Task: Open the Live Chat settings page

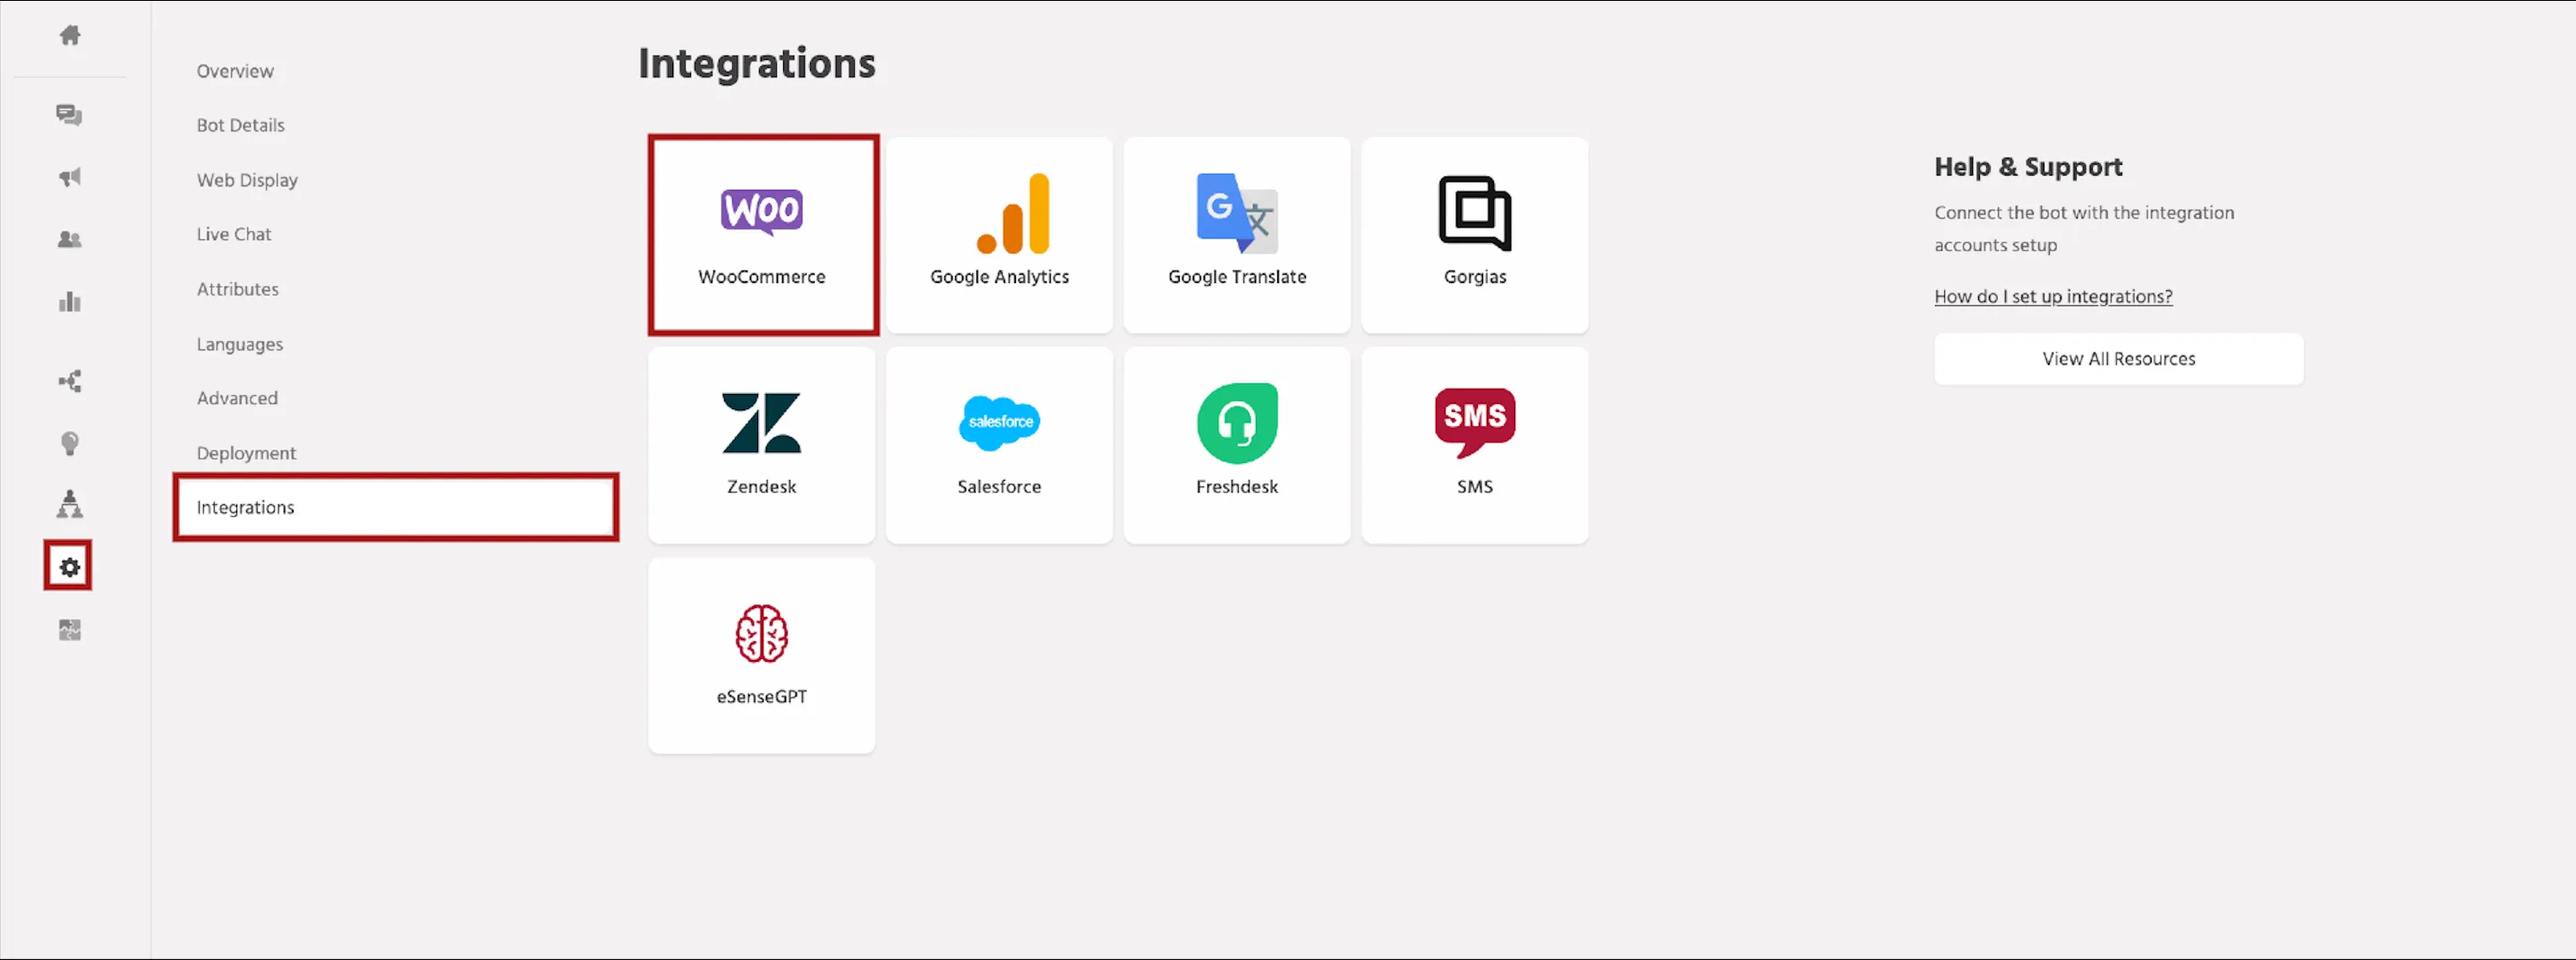Action: [234, 234]
